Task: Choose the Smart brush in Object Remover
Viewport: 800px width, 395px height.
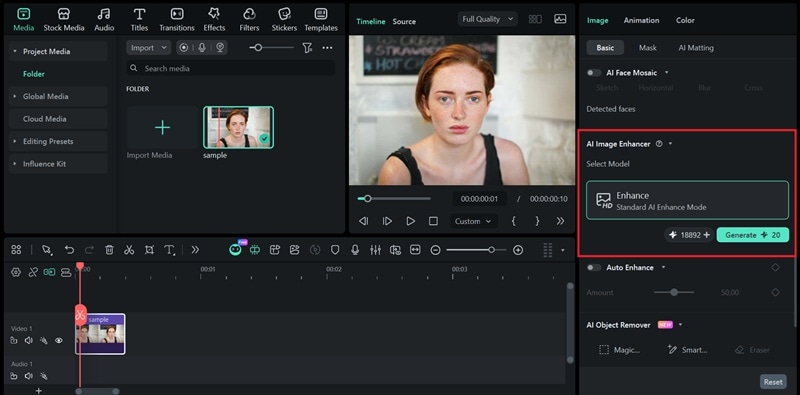Action: pos(687,350)
